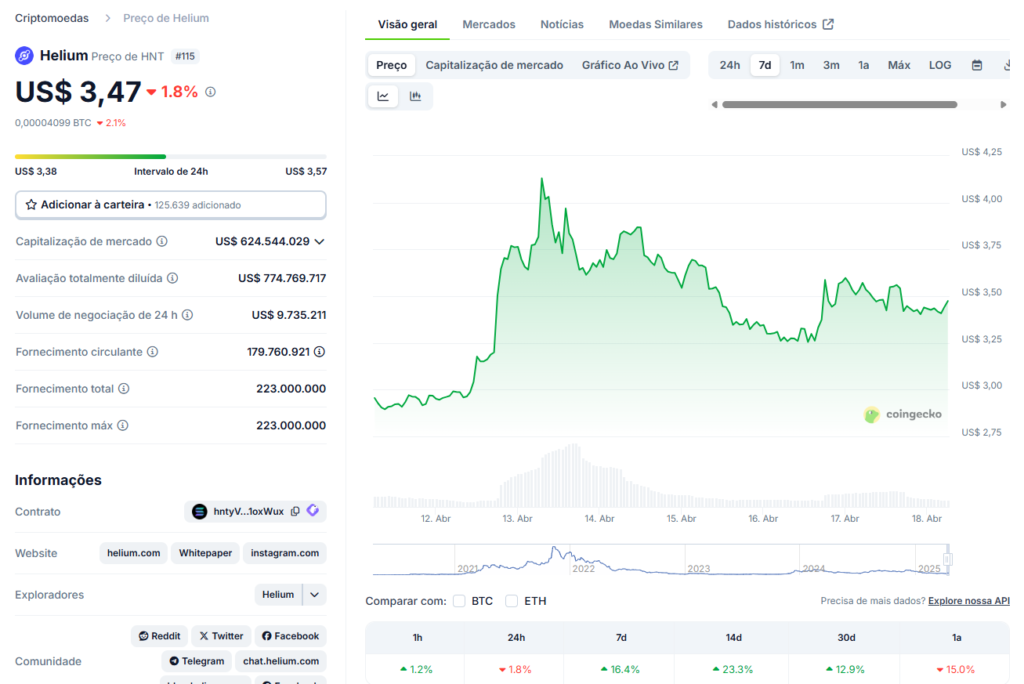Select the 7d time range
This screenshot has height=684, width=1024.
point(765,65)
